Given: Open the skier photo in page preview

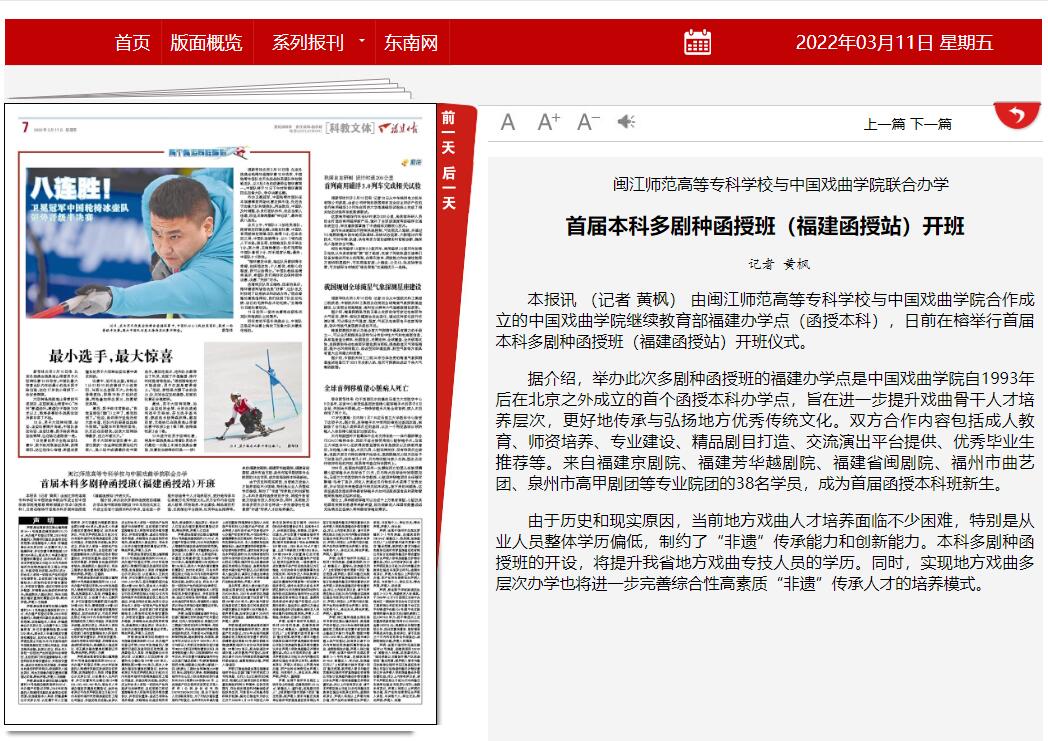Looking at the screenshot, I should tap(253, 398).
